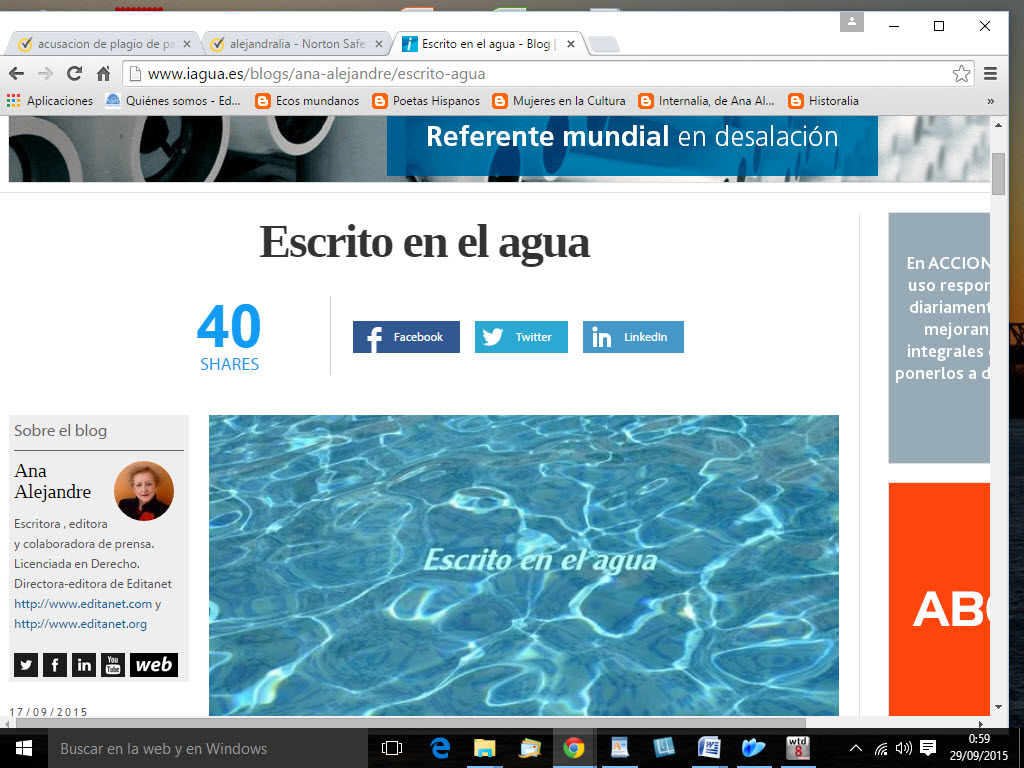Click the browser forward arrow

(x=45, y=74)
